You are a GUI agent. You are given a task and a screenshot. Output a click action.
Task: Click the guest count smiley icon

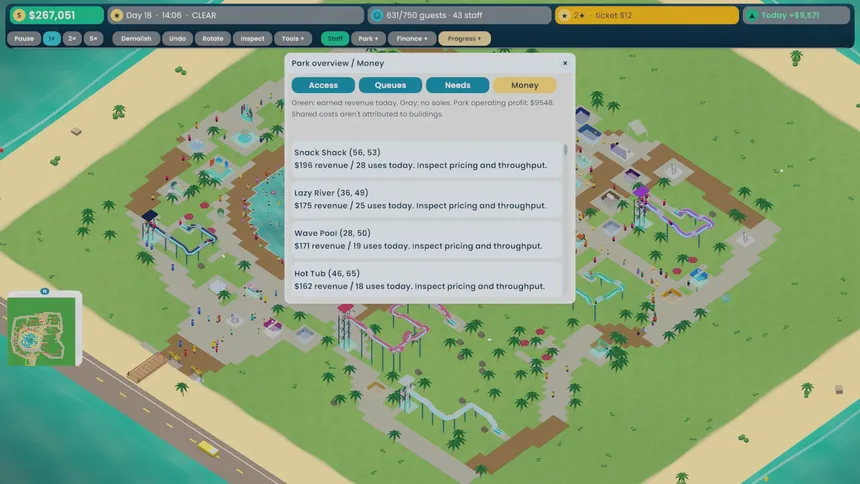click(x=376, y=15)
